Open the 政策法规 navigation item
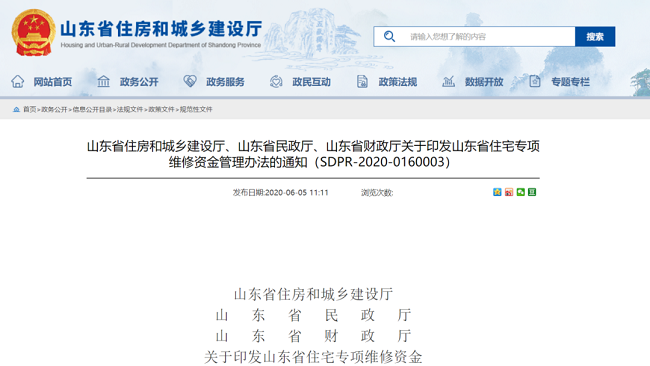Screen dimensions: 650x366 [398, 82]
